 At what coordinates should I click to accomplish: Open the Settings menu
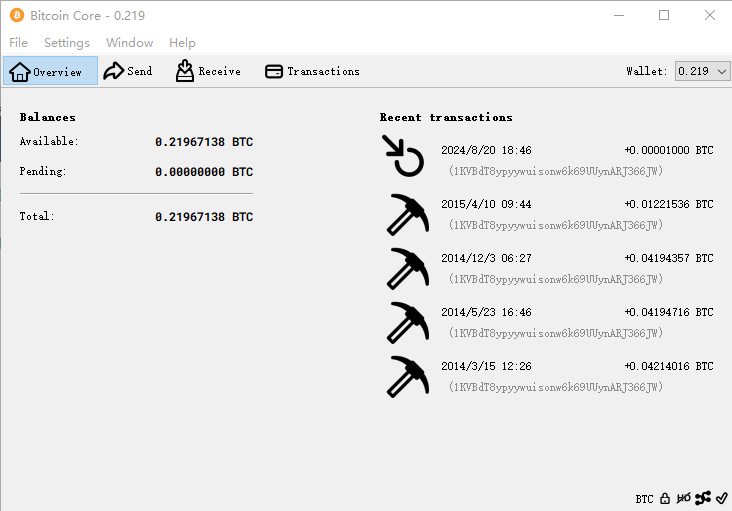[67, 43]
